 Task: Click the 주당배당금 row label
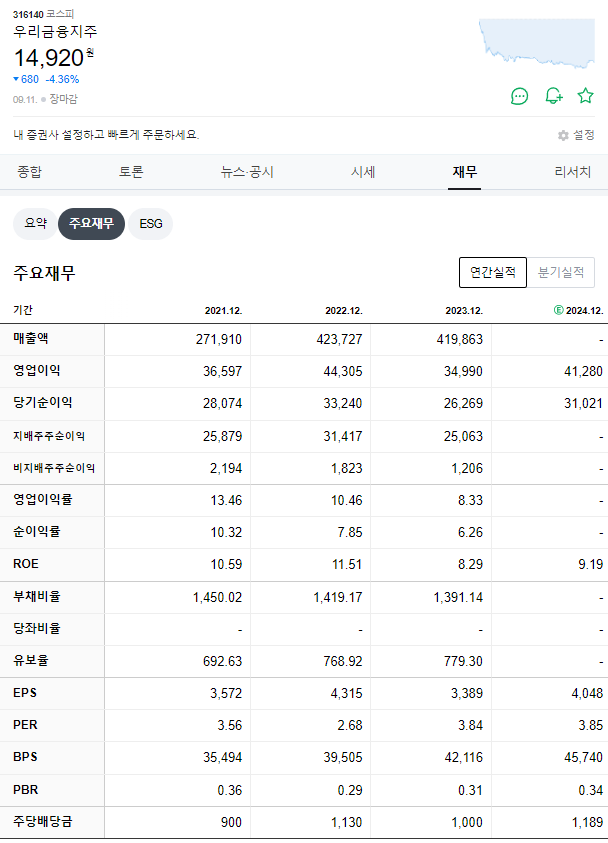(x=42, y=821)
